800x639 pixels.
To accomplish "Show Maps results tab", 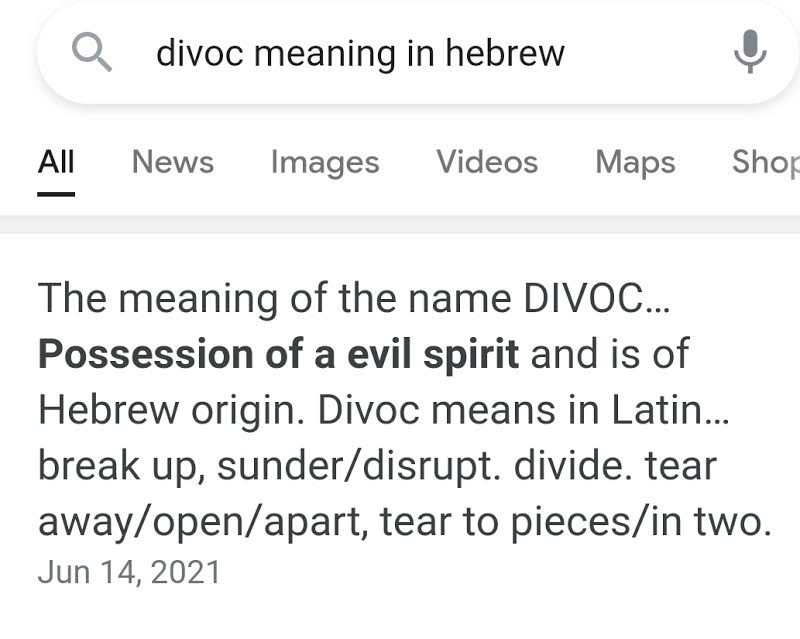I will point(635,163).
